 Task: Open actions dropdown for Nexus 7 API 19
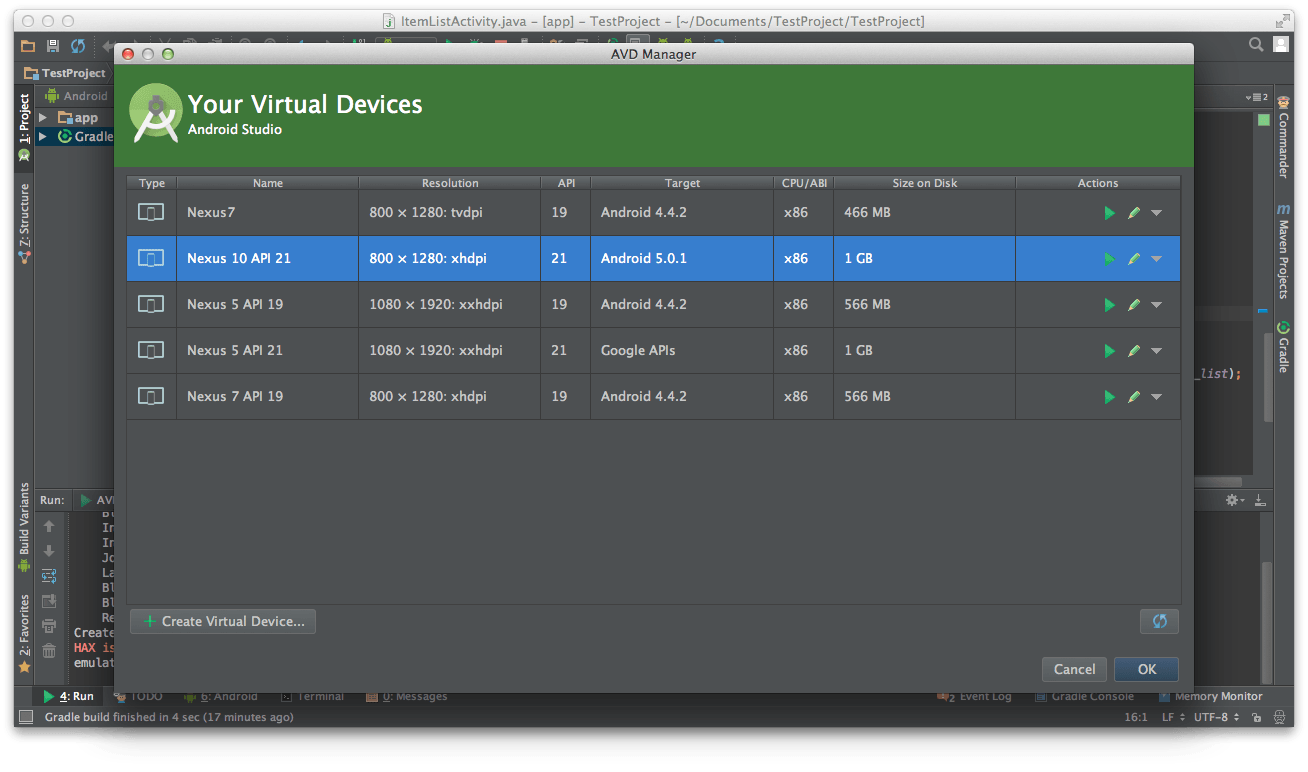[1157, 397]
